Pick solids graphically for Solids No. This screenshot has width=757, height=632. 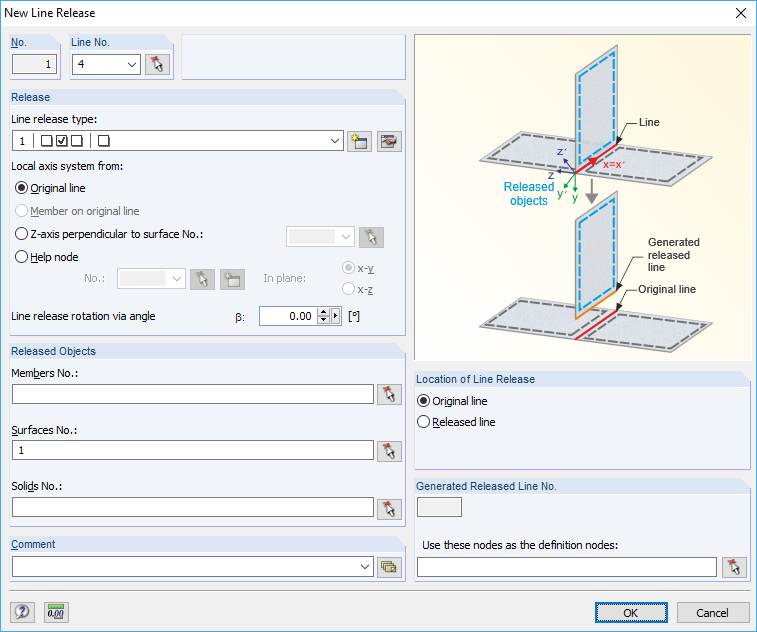click(389, 508)
